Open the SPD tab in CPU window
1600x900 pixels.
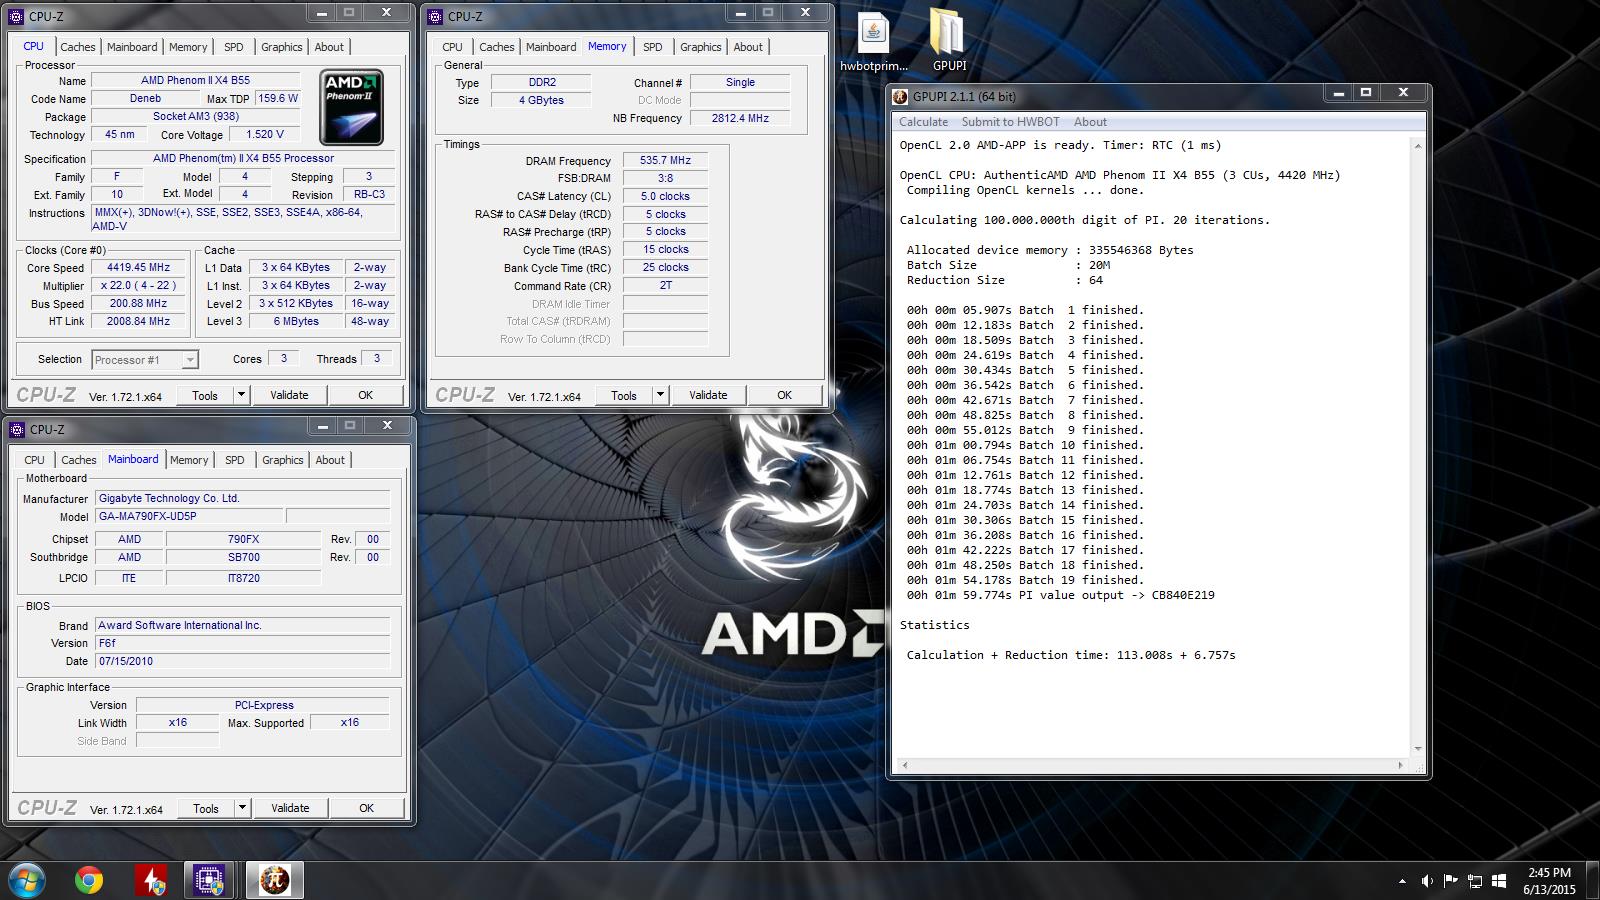233,47
